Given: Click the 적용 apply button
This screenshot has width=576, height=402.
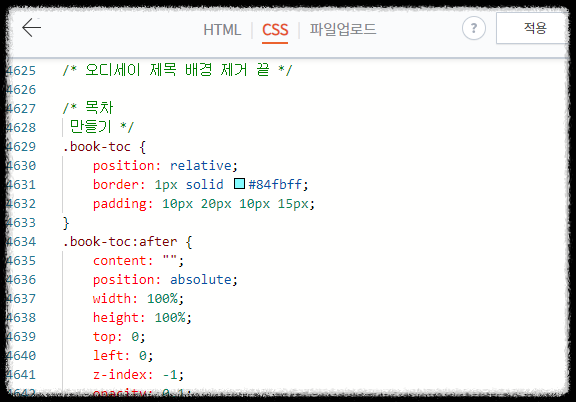Looking at the screenshot, I should 533,28.
